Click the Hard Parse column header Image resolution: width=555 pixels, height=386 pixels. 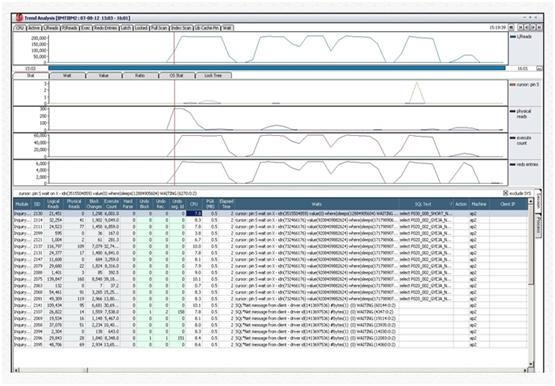pyautogui.click(x=128, y=204)
